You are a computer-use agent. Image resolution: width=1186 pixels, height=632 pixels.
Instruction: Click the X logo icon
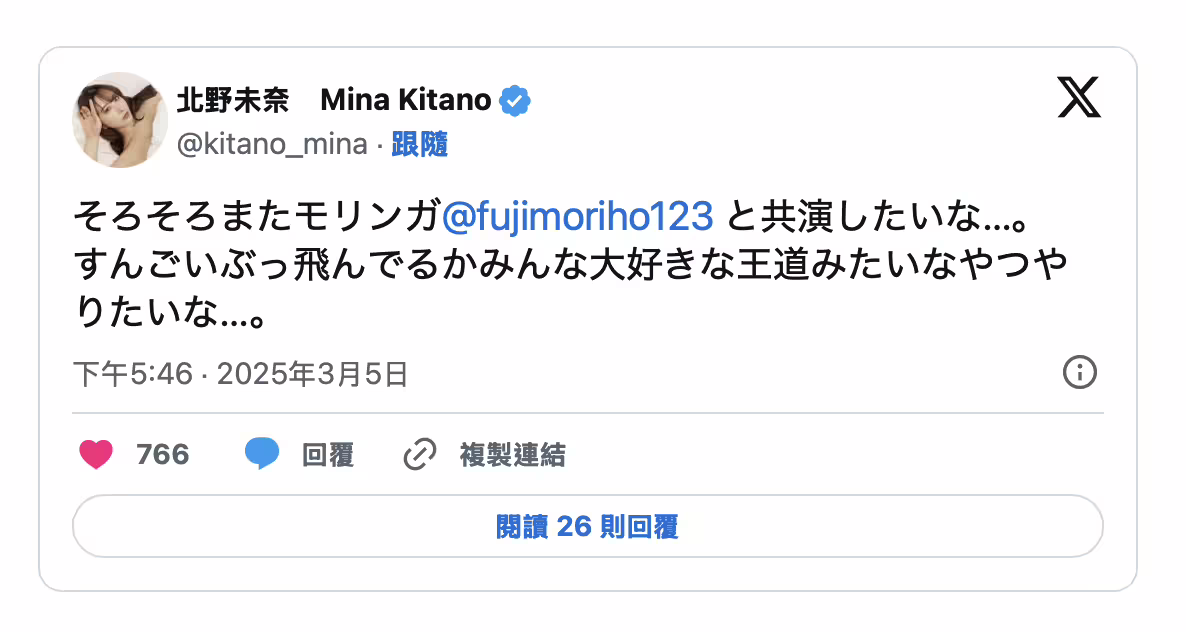tap(1079, 99)
